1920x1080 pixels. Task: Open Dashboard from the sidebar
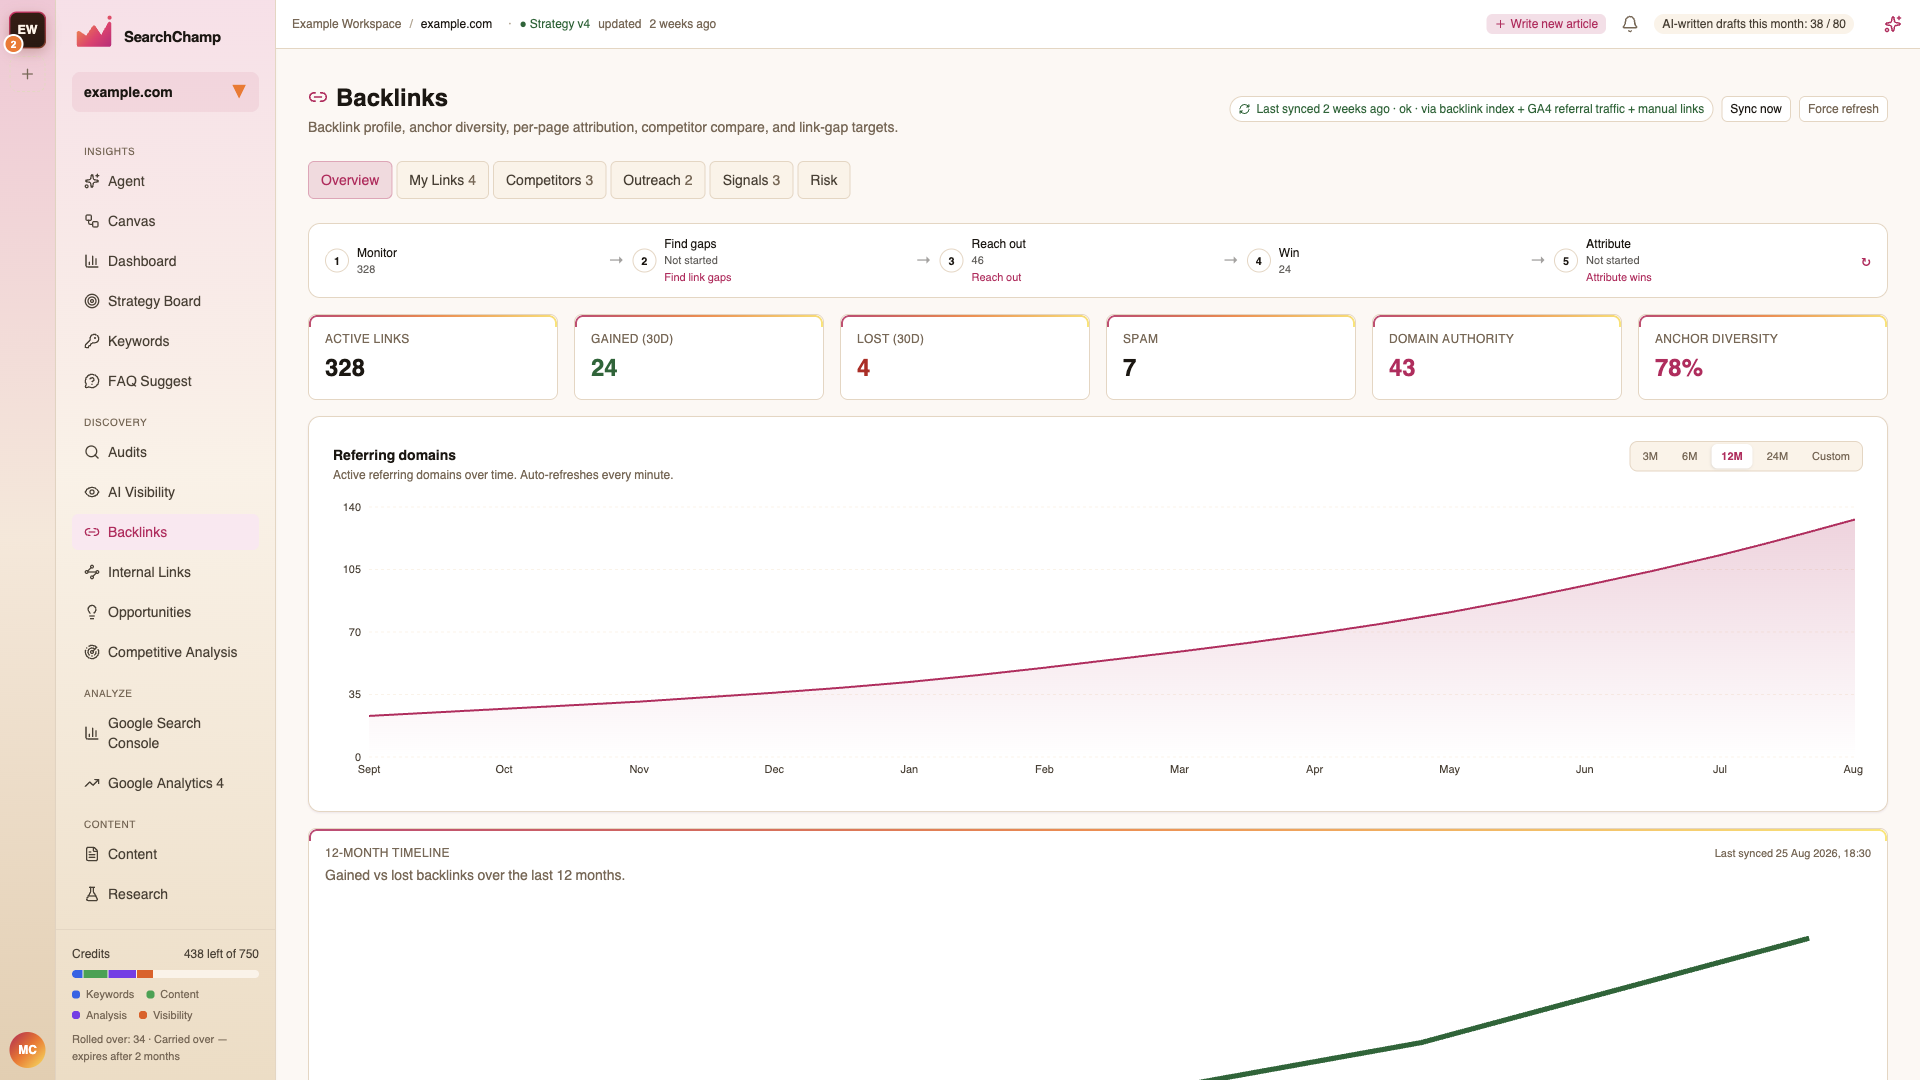click(165, 261)
